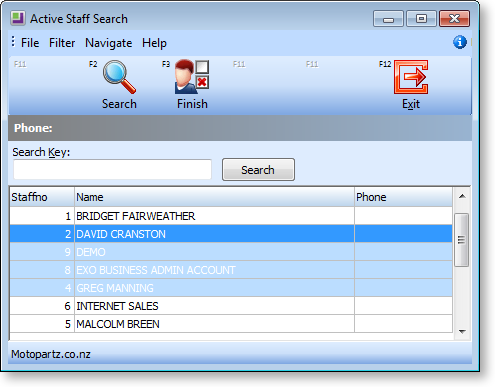The width and height of the screenshot is (495, 387).
Task: Sort by the Staffno column header
Action: (42, 197)
